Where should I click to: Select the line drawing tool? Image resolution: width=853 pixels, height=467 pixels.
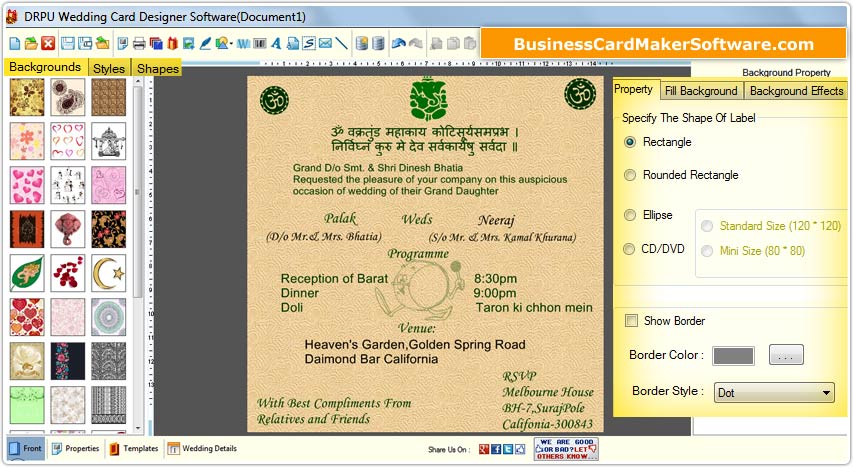(x=341, y=44)
